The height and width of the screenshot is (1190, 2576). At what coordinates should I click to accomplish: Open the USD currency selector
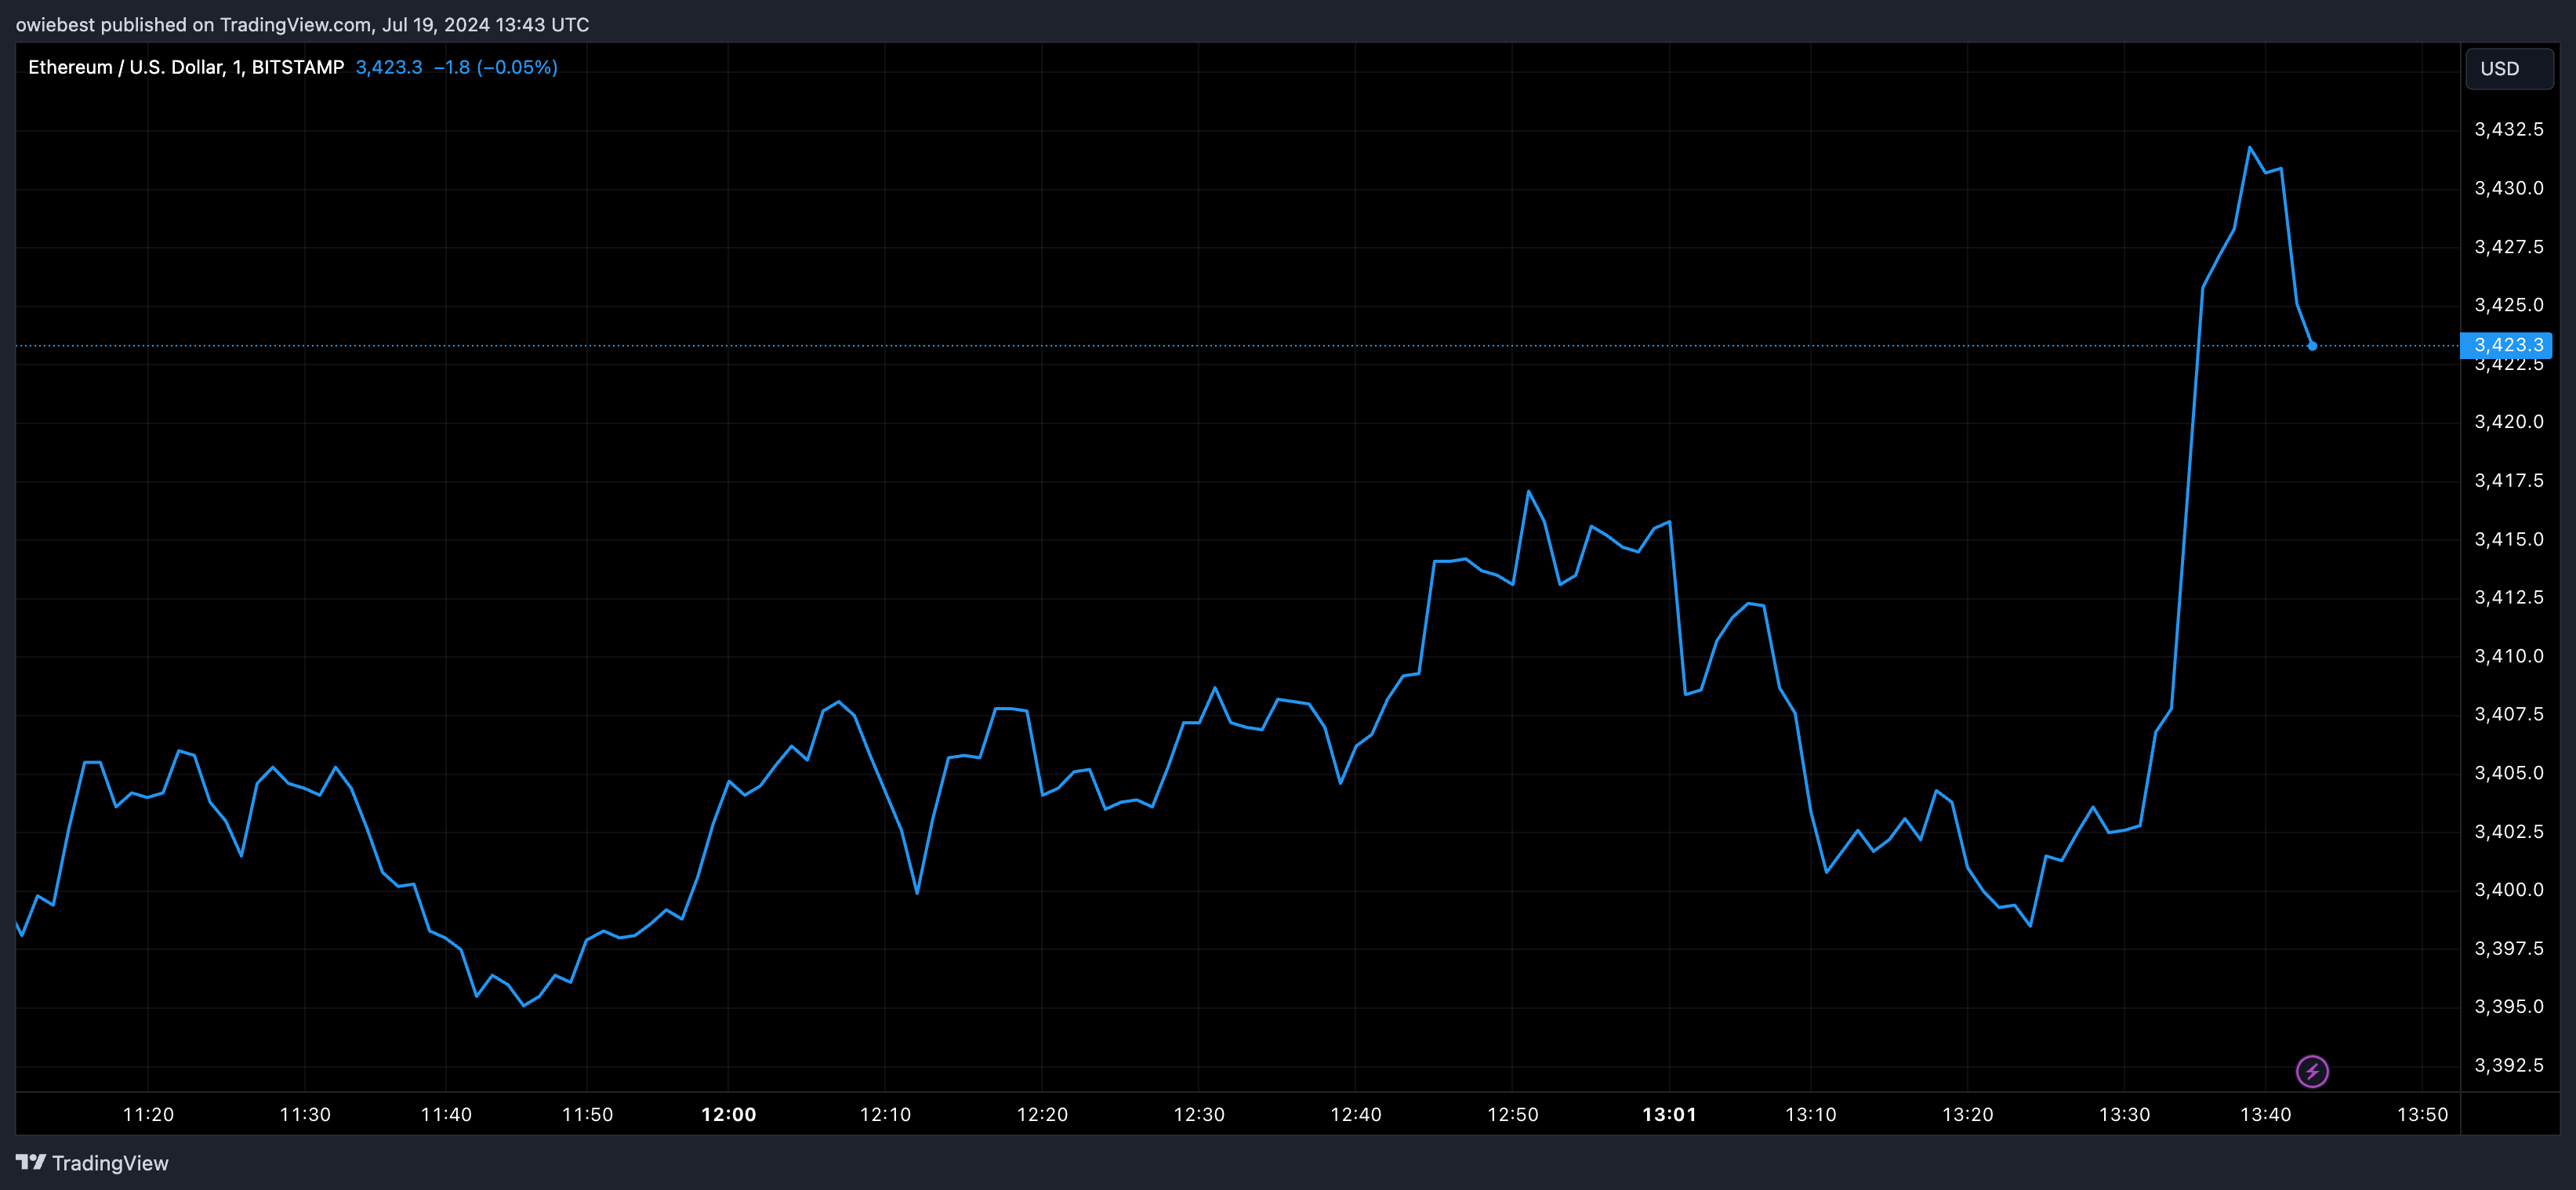(2508, 69)
